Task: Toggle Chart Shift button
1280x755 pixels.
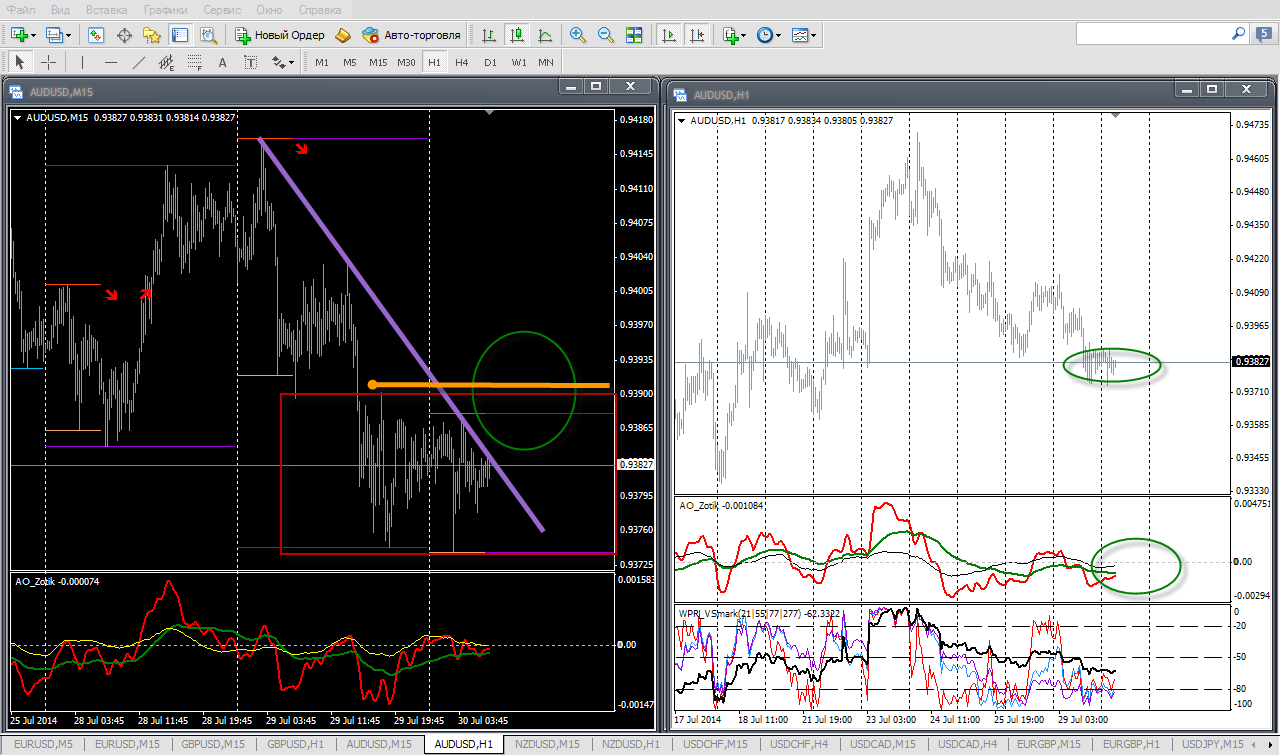Action: (x=696, y=35)
